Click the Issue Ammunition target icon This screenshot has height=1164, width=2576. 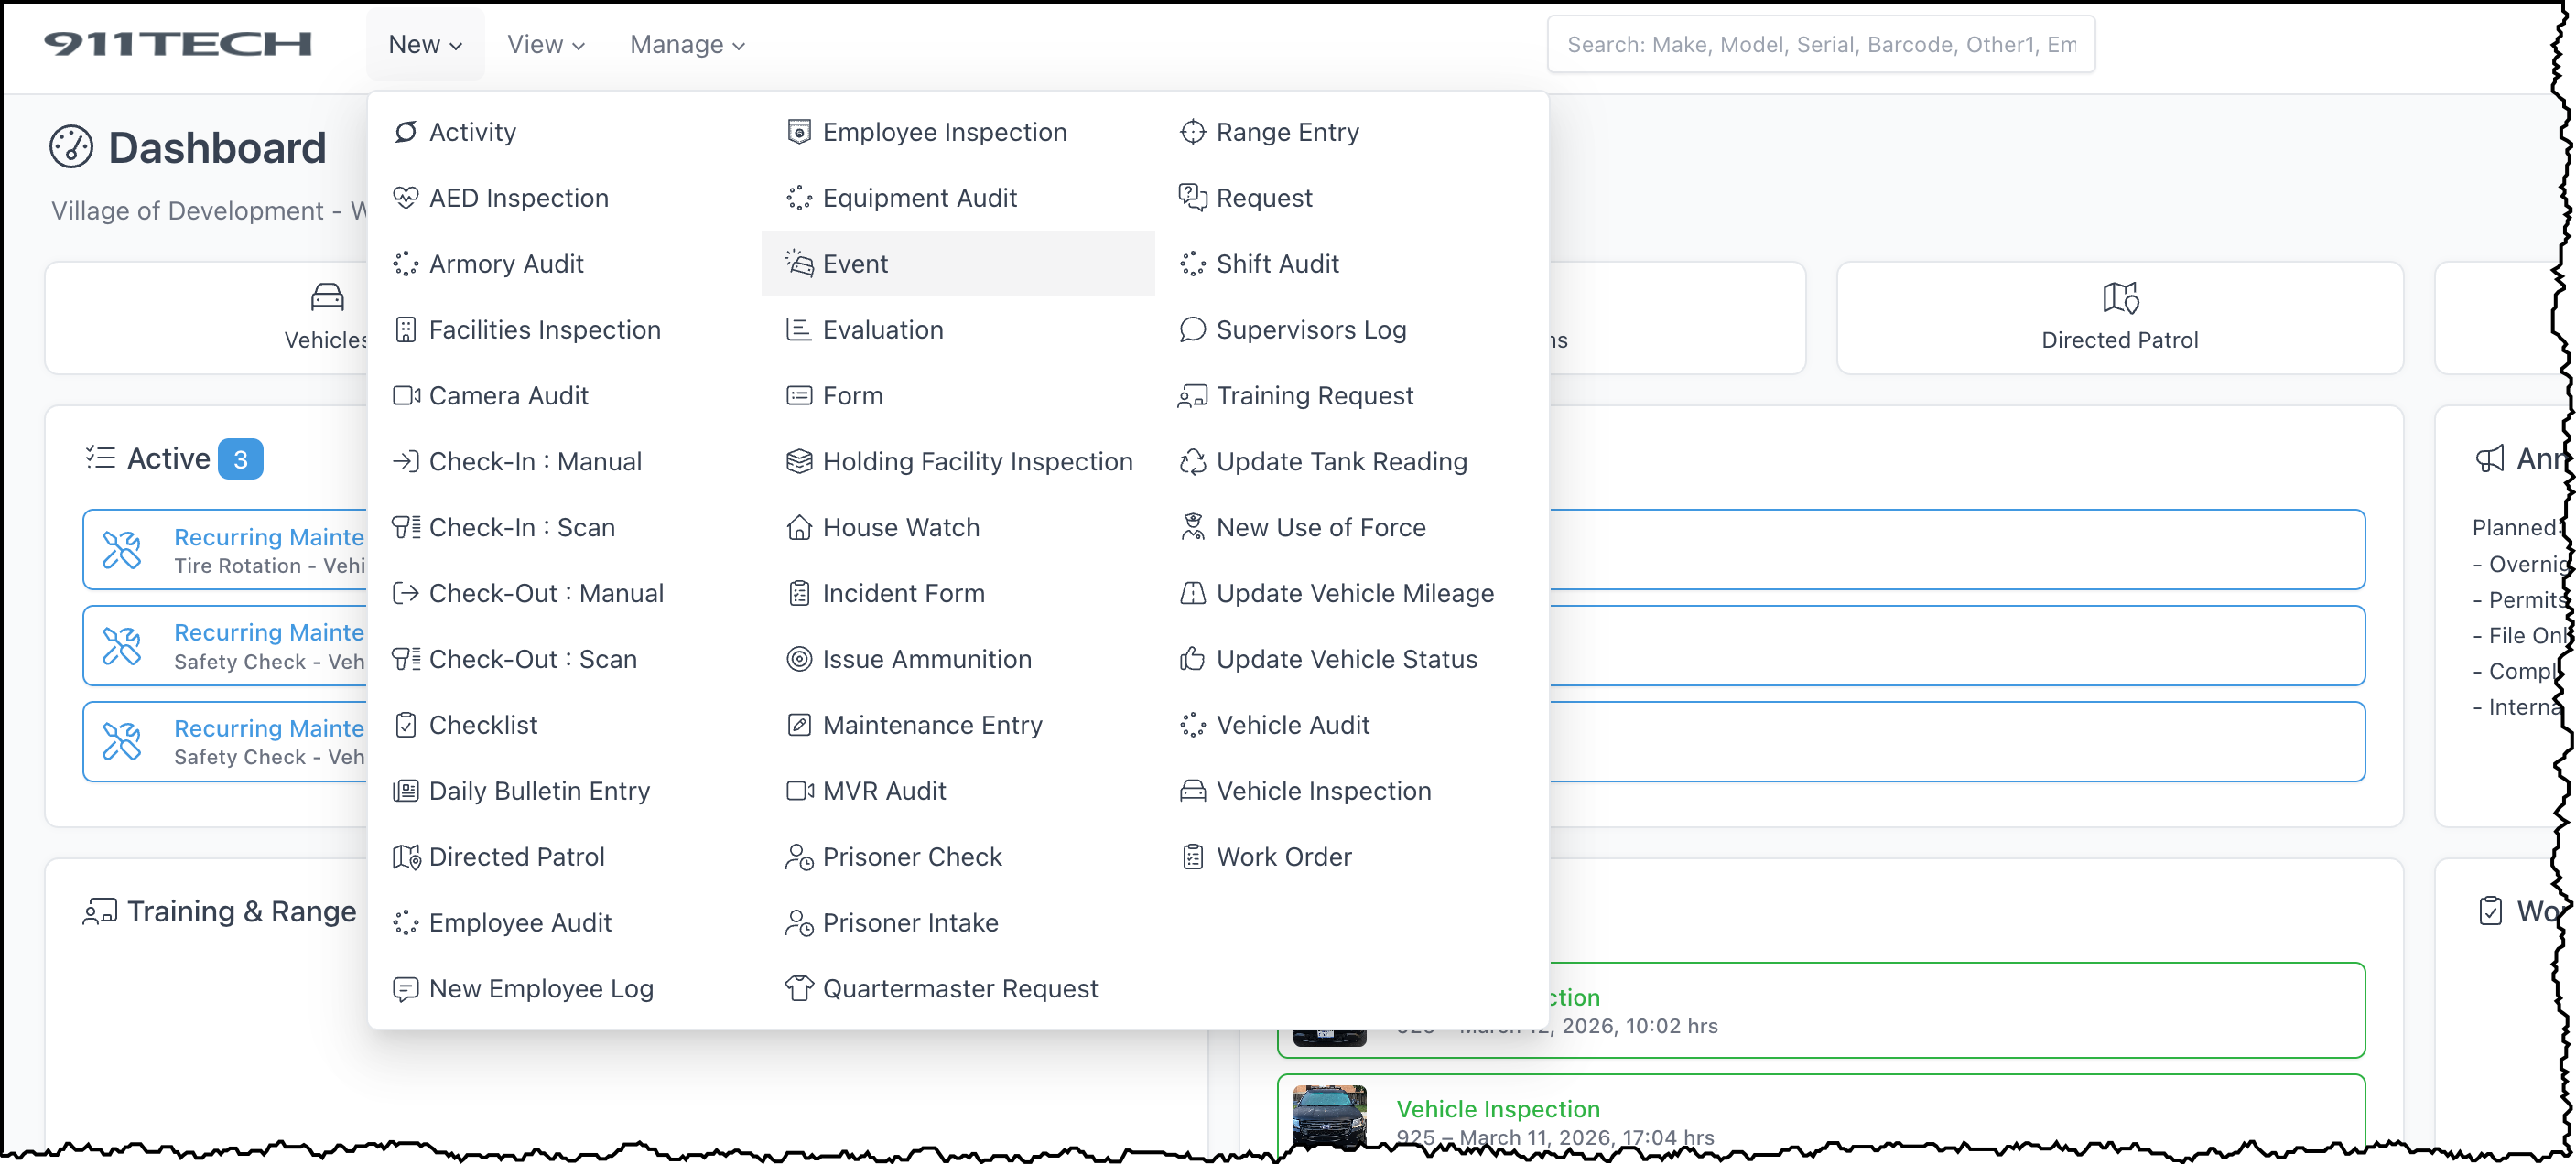[798, 659]
